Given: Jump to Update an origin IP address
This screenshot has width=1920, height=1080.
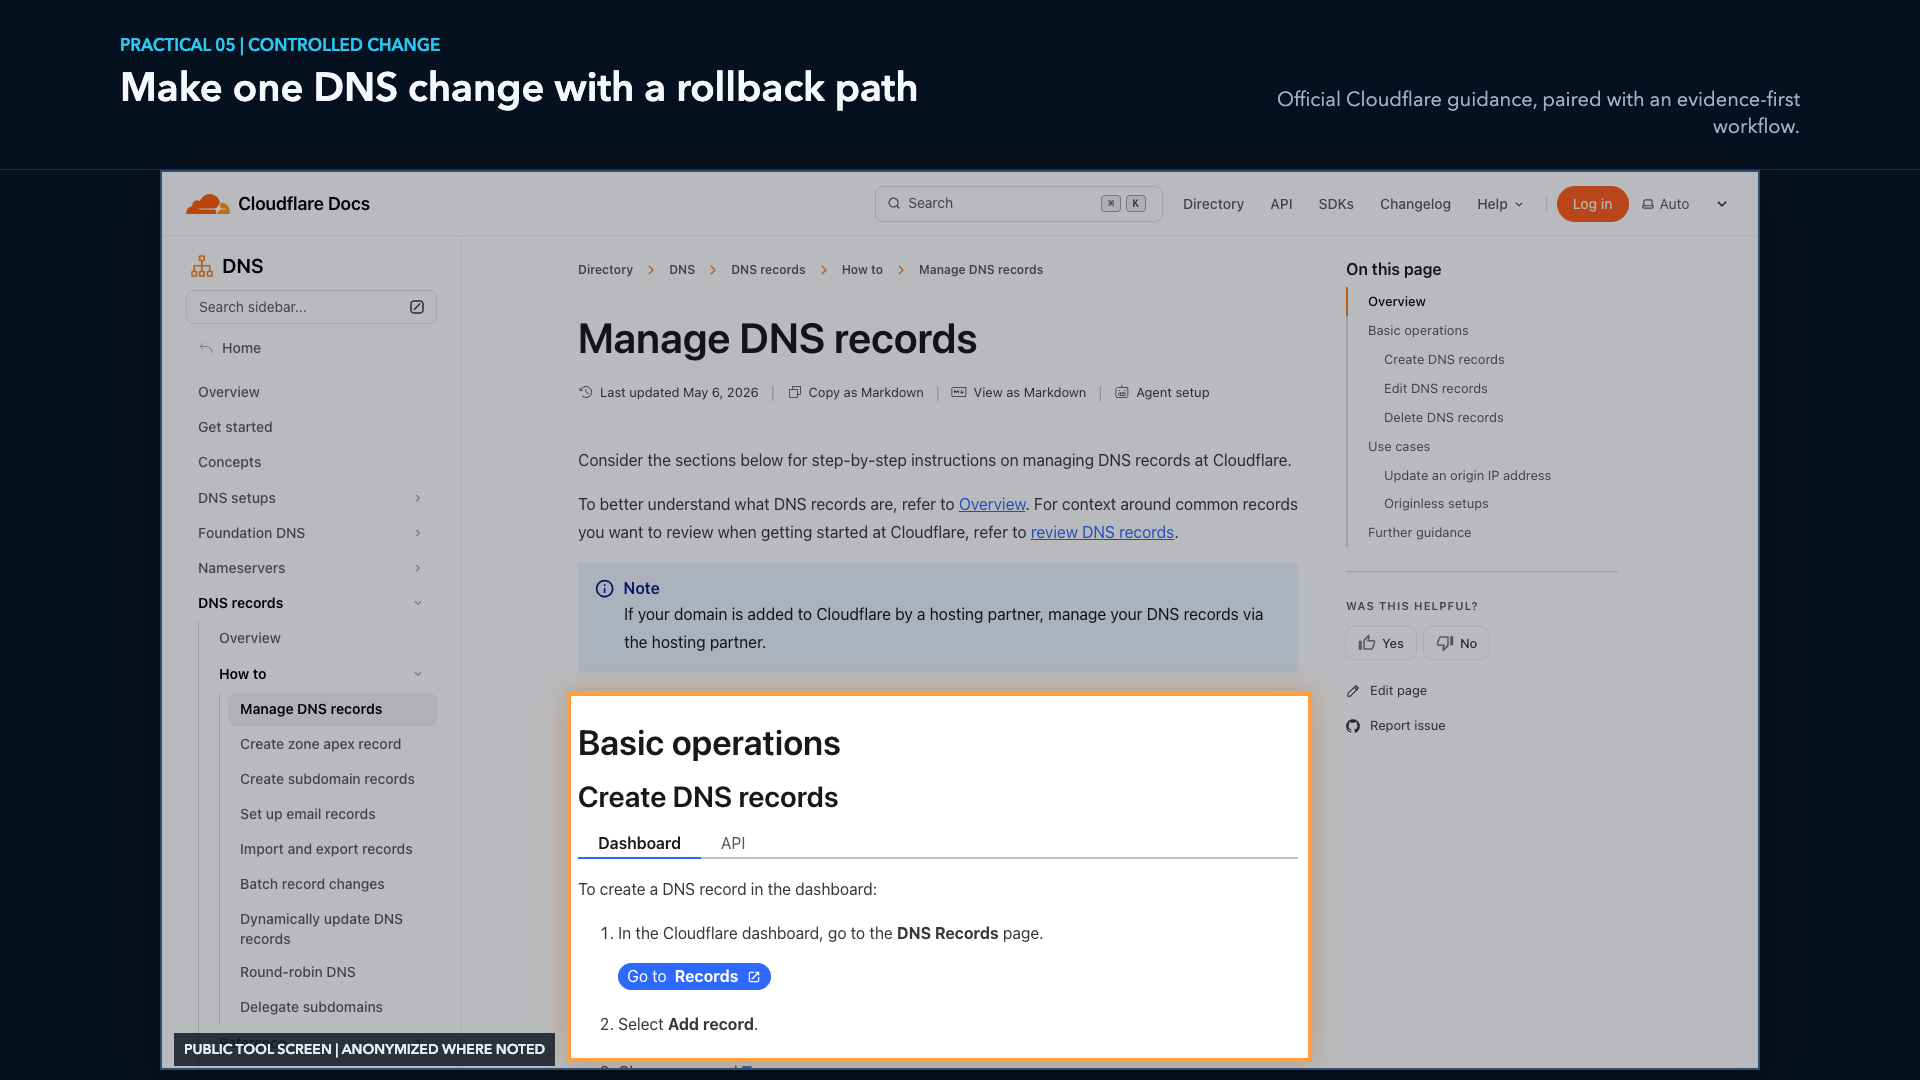Looking at the screenshot, I should (1467, 476).
